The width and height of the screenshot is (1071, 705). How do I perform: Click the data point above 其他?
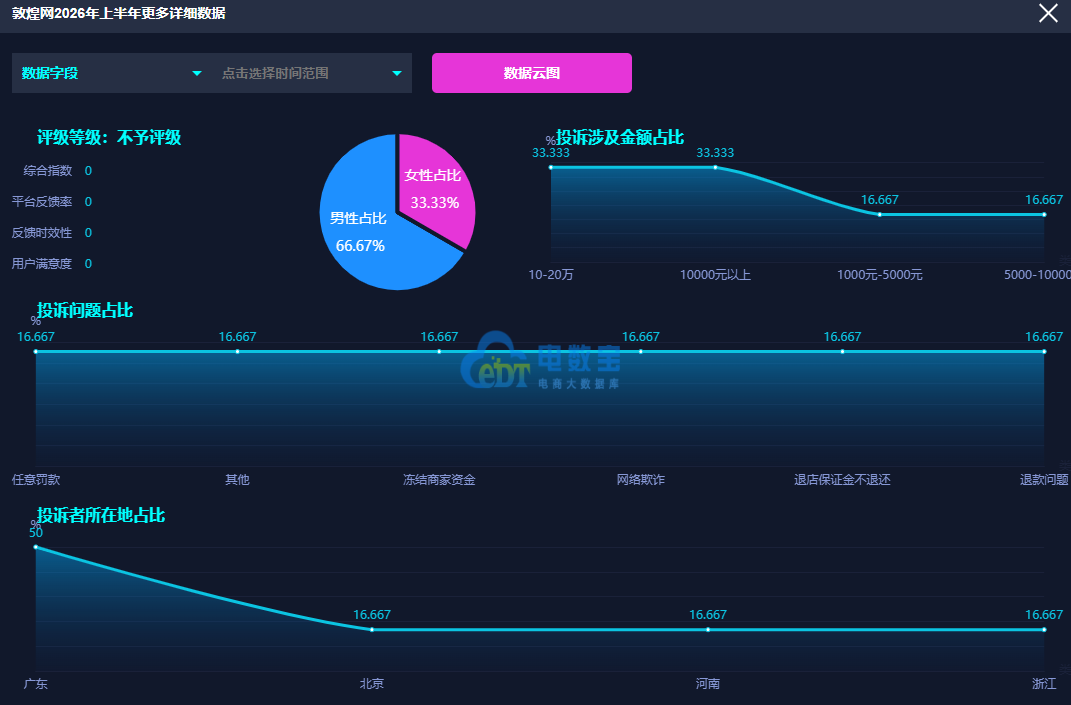(x=237, y=351)
